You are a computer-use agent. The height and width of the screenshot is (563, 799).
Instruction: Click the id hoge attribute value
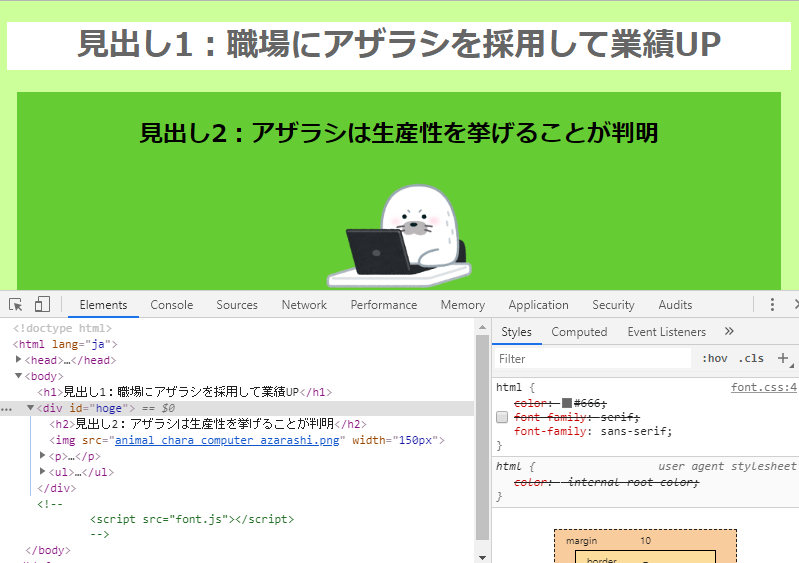pos(108,408)
